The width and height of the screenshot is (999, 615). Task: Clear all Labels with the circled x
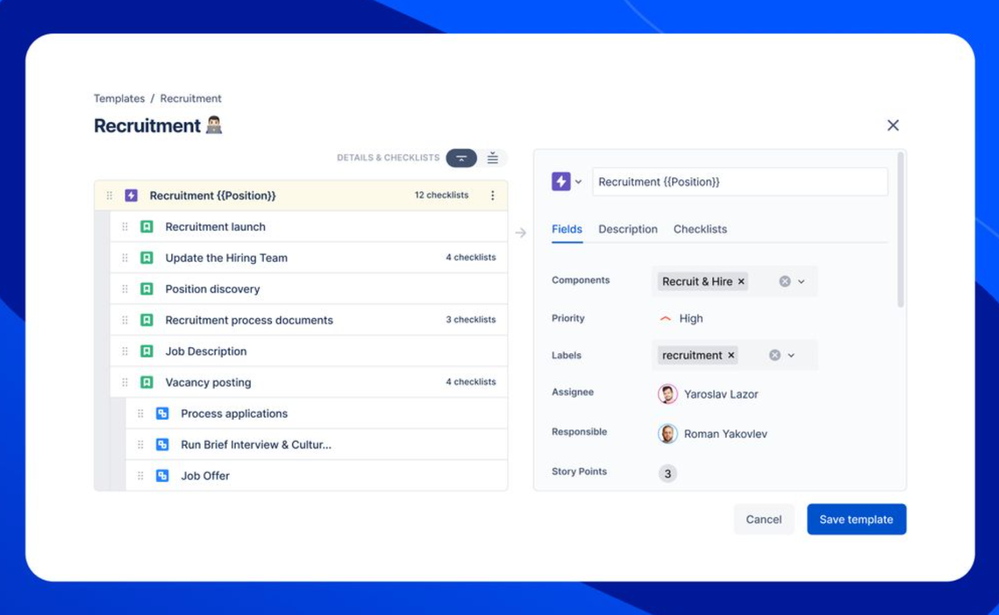[775, 356]
